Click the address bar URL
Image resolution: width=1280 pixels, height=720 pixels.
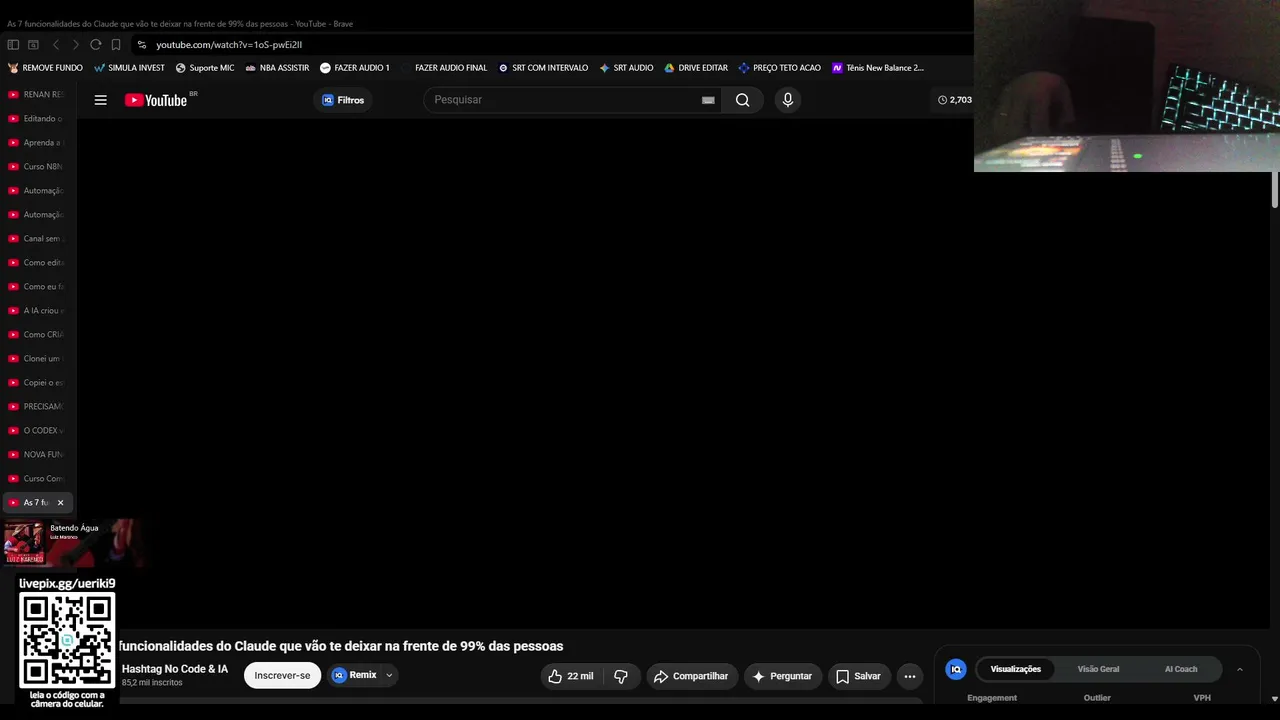point(229,45)
